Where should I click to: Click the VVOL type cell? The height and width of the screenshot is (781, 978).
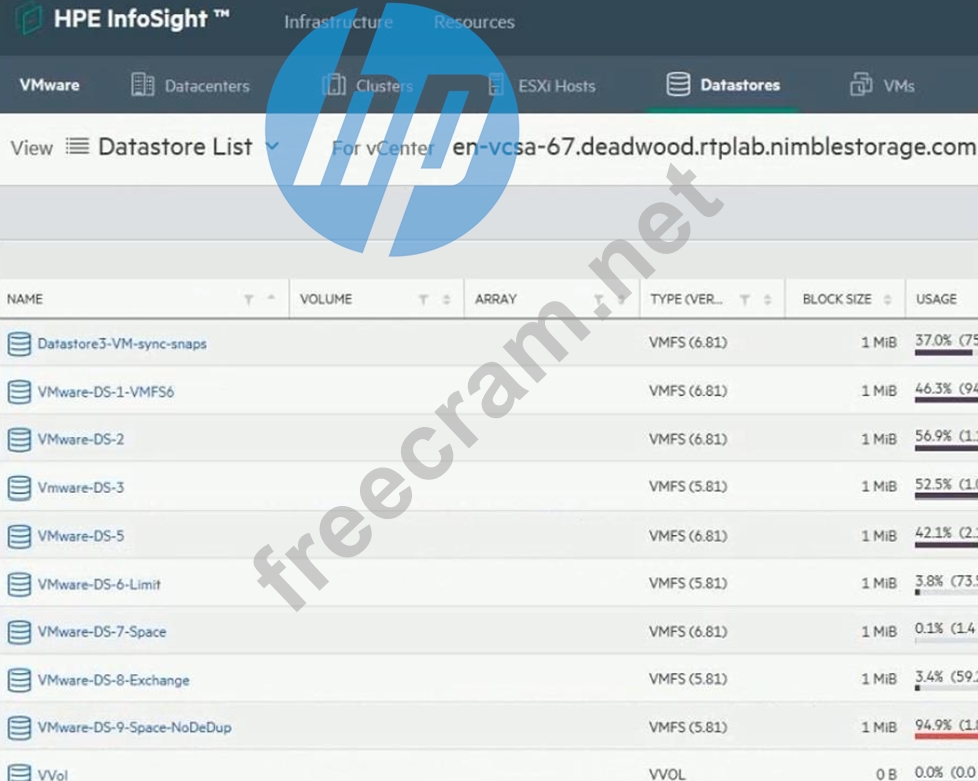point(667,774)
